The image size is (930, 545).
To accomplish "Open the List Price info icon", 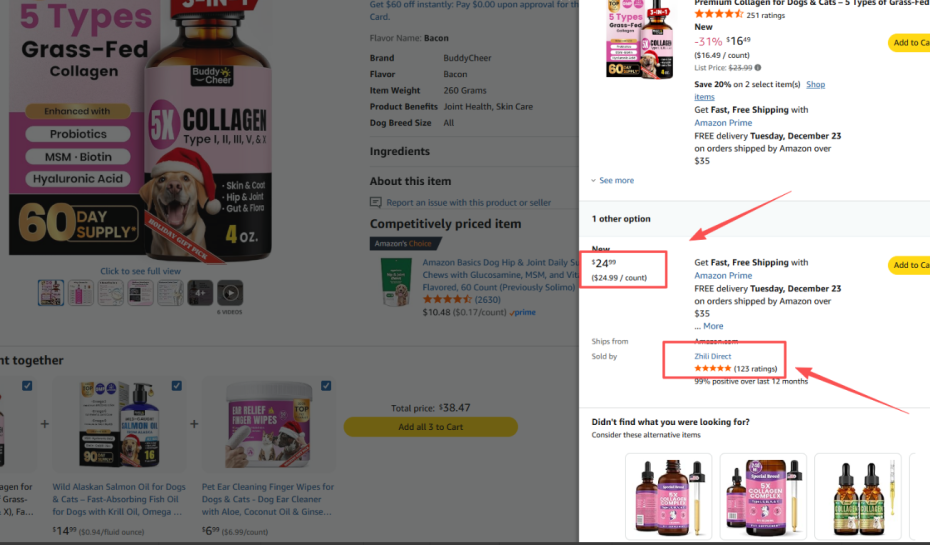I will [757, 68].
